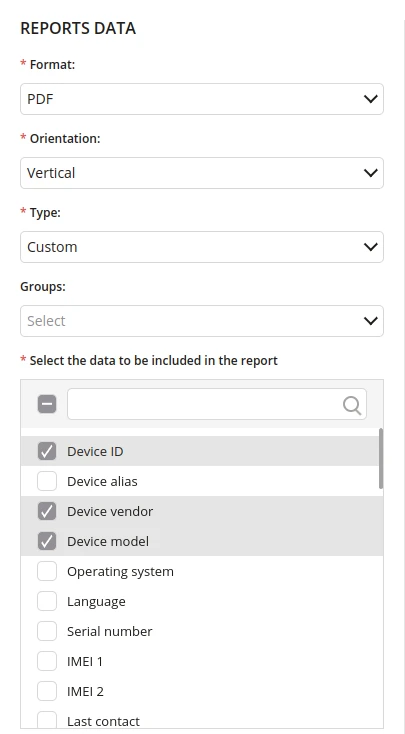This screenshot has height=734, width=405.
Task: Uncheck the Device ID checkbox
Action: (47, 451)
